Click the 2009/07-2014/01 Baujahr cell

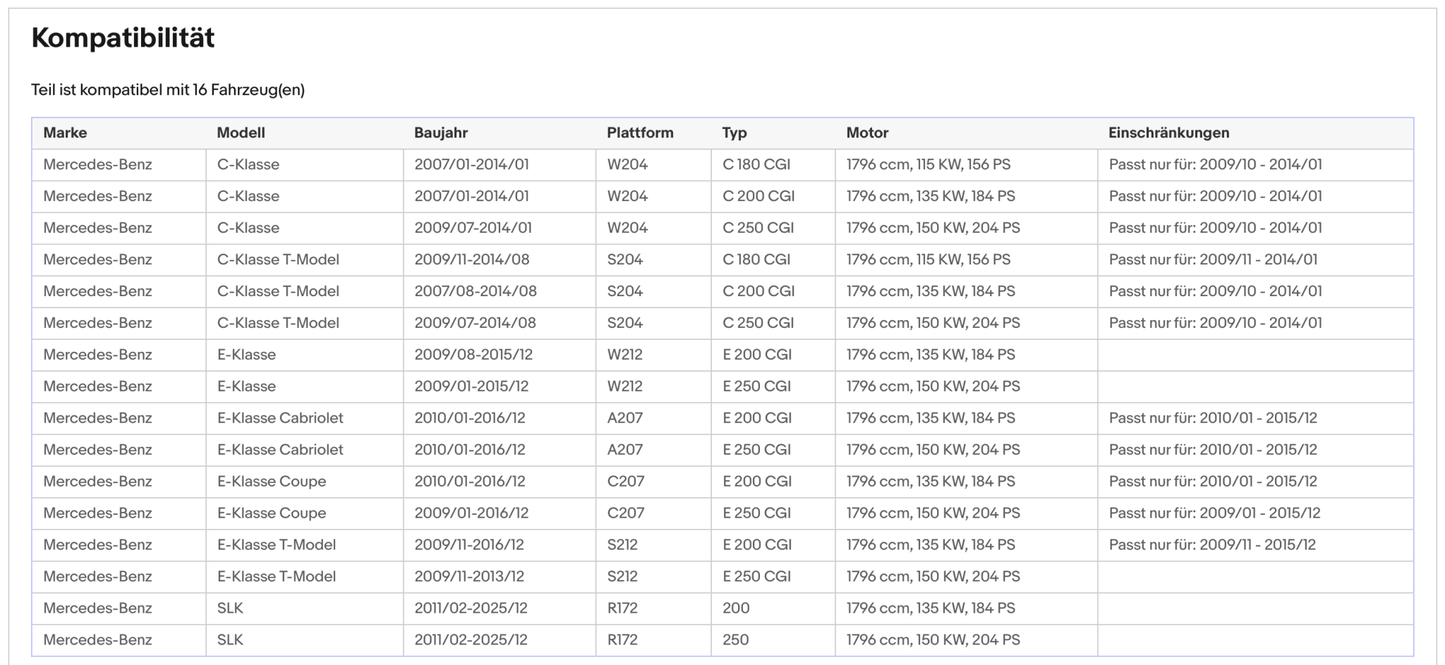tap(473, 228)
